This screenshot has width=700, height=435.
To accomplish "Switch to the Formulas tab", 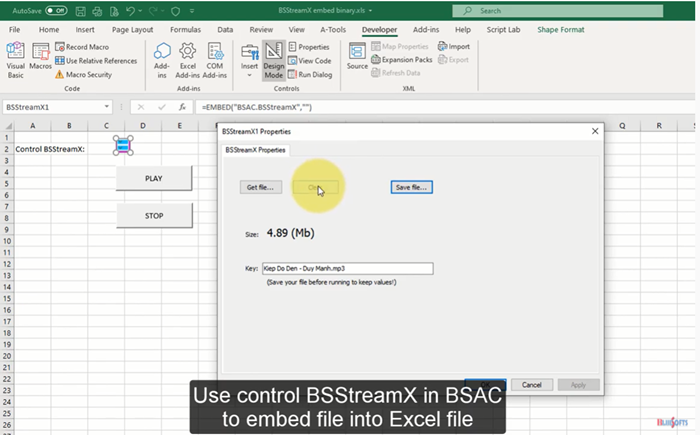I will pos(185,29).
